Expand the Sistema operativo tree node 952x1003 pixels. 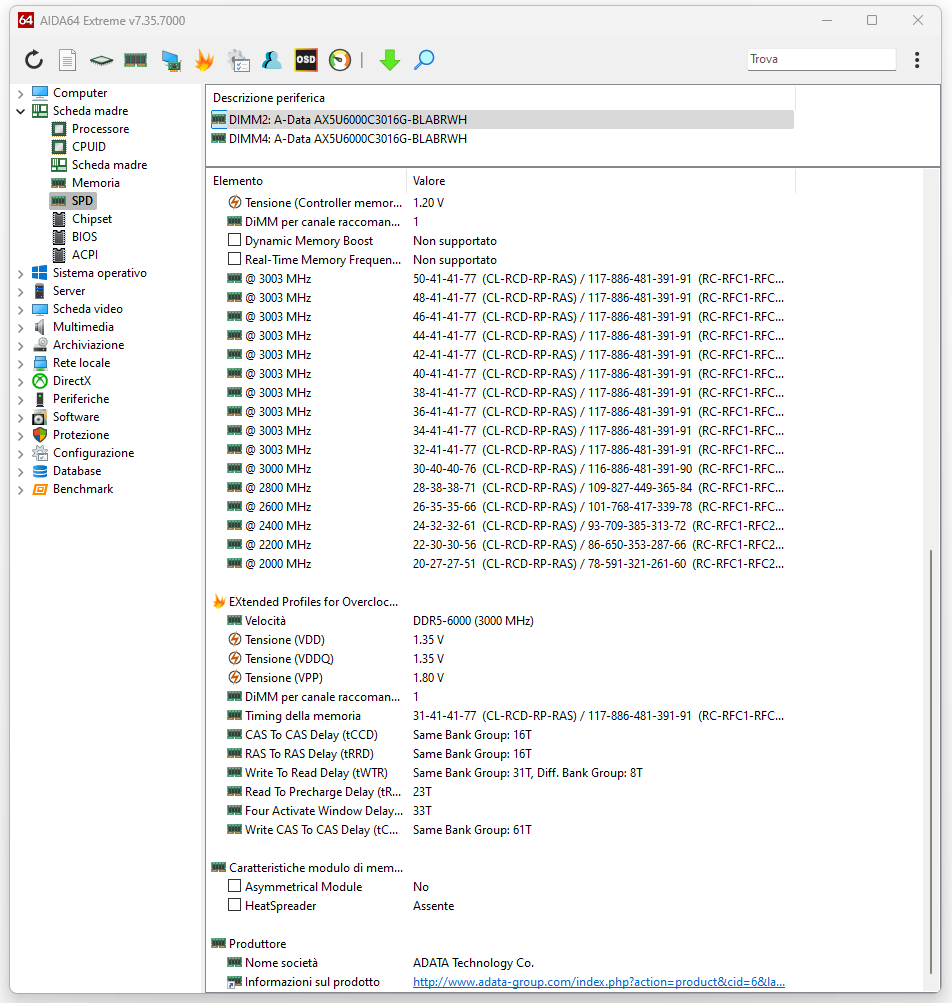[x=21, y=273]
